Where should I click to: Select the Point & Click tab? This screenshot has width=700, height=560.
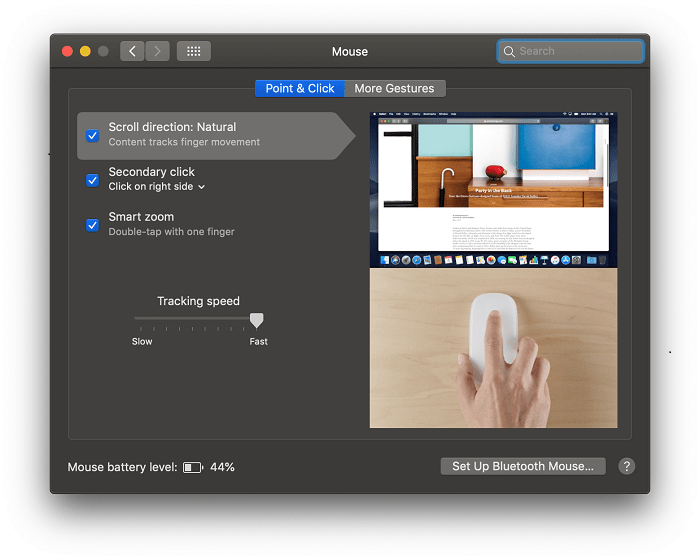tap(300, 88)
